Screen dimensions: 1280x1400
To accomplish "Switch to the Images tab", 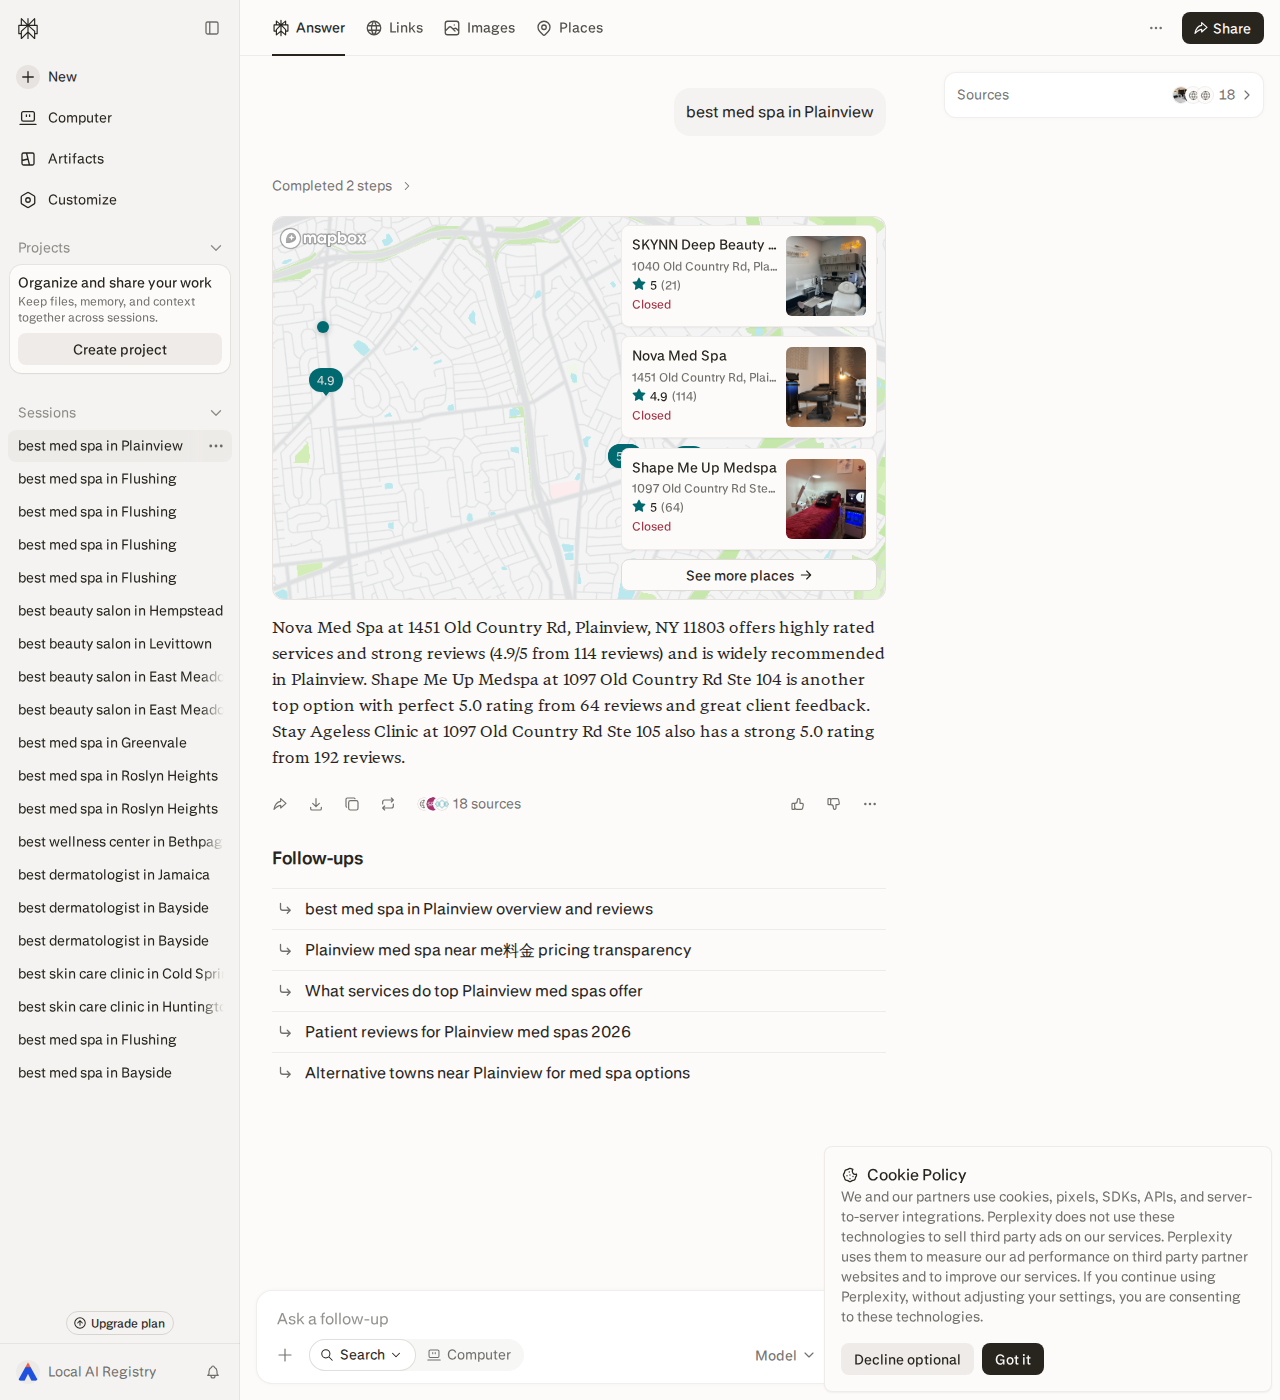I will coord(480,28).
